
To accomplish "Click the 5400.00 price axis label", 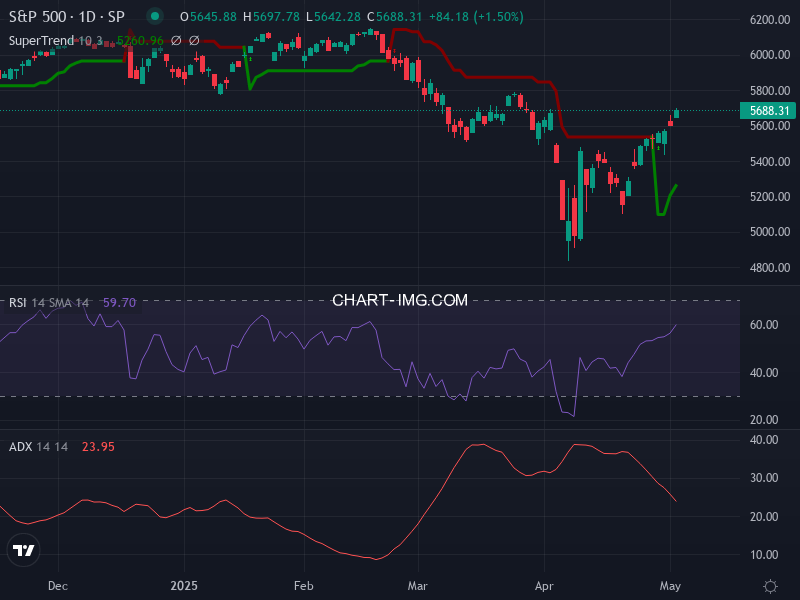I will (x=770, y=162).
